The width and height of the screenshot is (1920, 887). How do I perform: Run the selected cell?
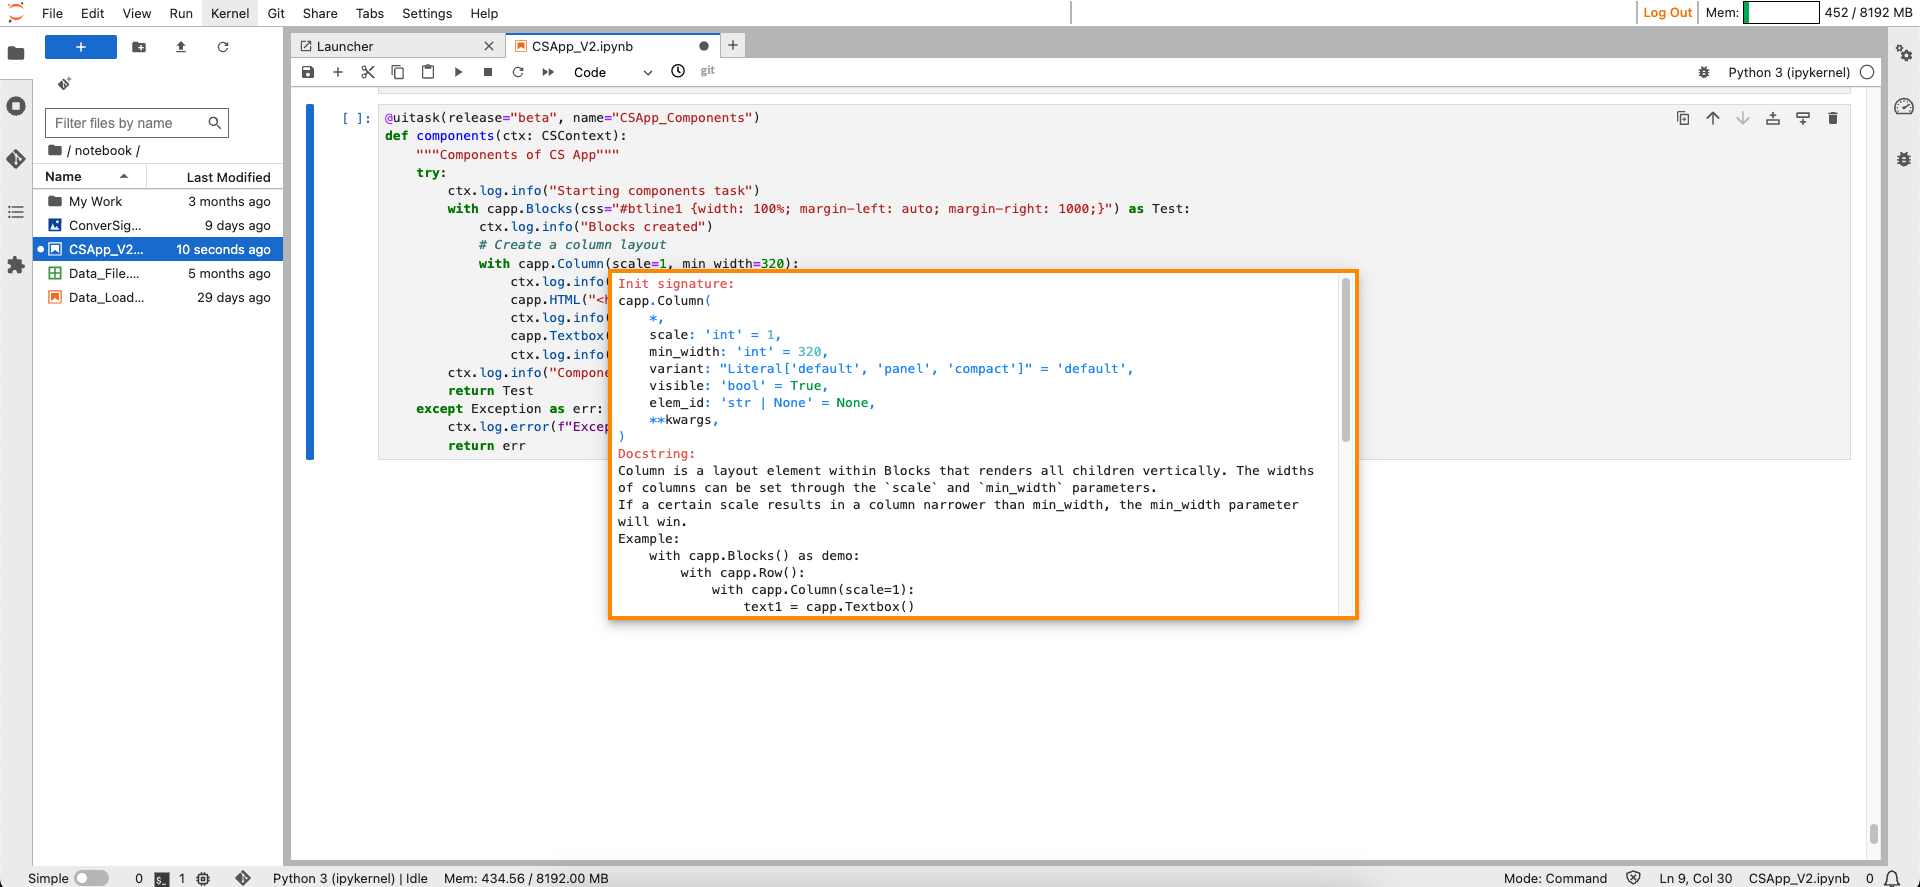click(458, 72)
